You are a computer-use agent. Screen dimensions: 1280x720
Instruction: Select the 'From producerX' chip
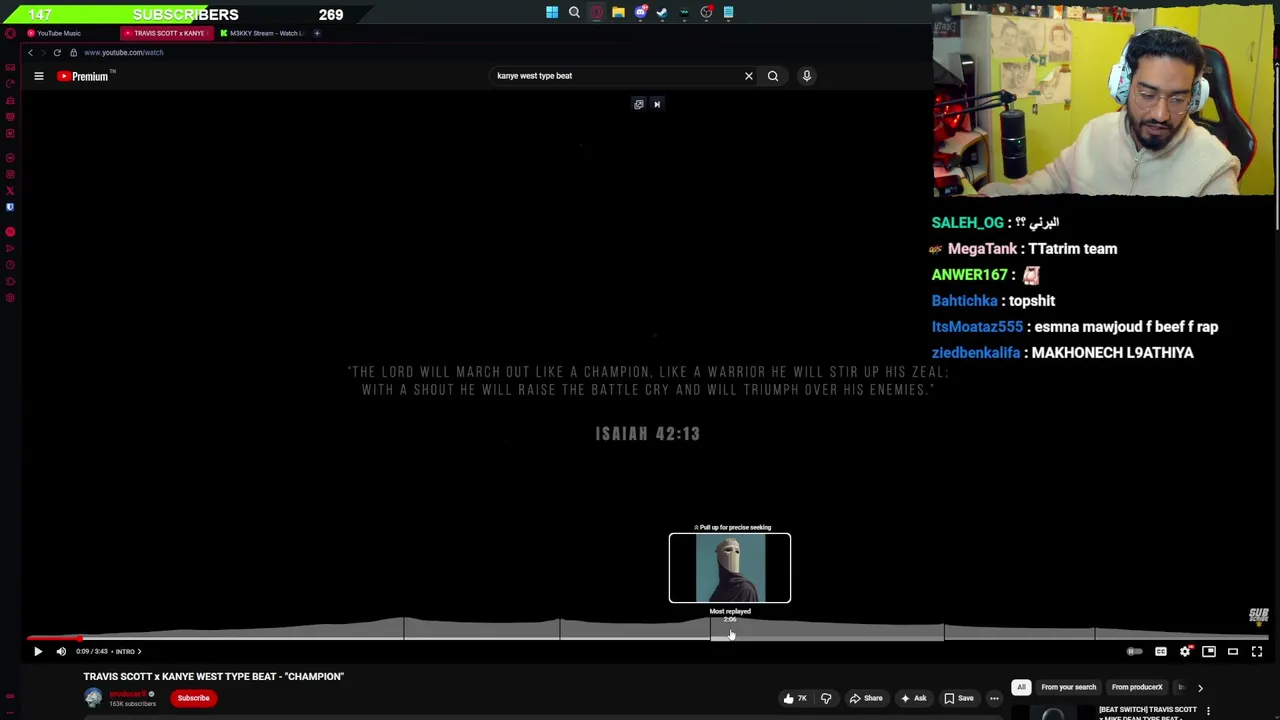tap(1137, 687)
